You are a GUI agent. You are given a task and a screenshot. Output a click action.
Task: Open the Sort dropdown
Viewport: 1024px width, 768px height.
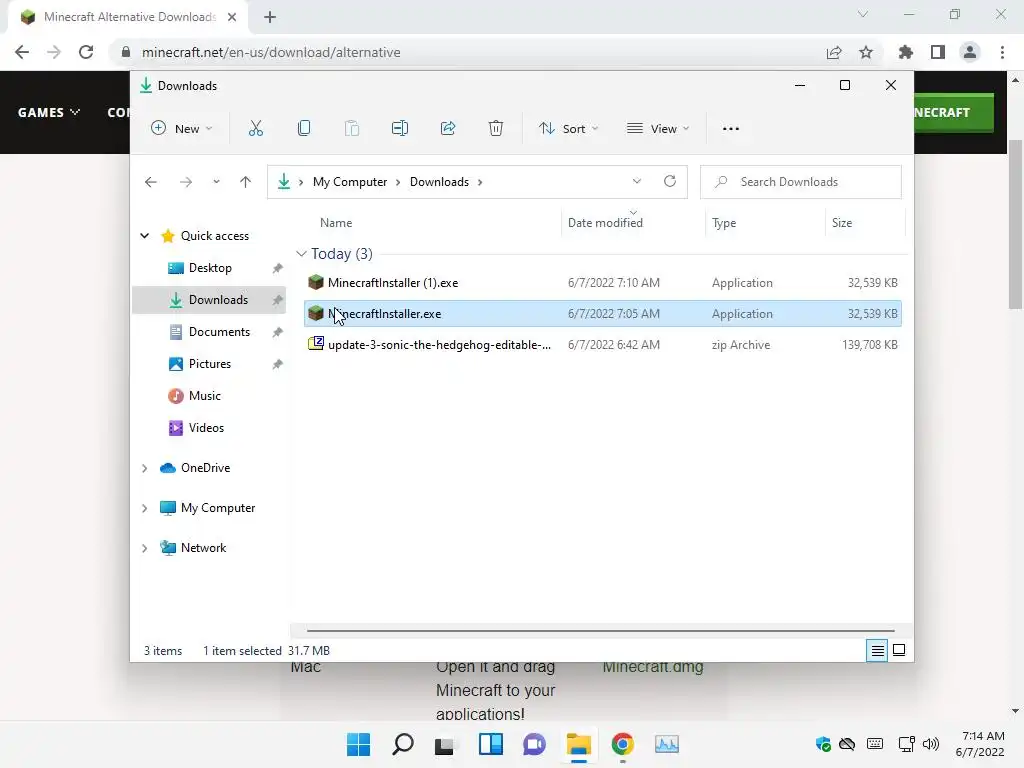point(568,129)
